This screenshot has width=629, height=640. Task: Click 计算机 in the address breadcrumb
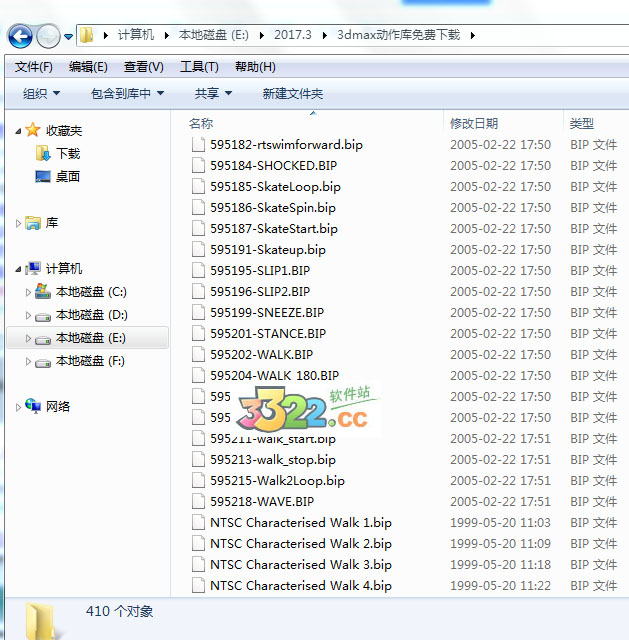click(x=136, y=35)
